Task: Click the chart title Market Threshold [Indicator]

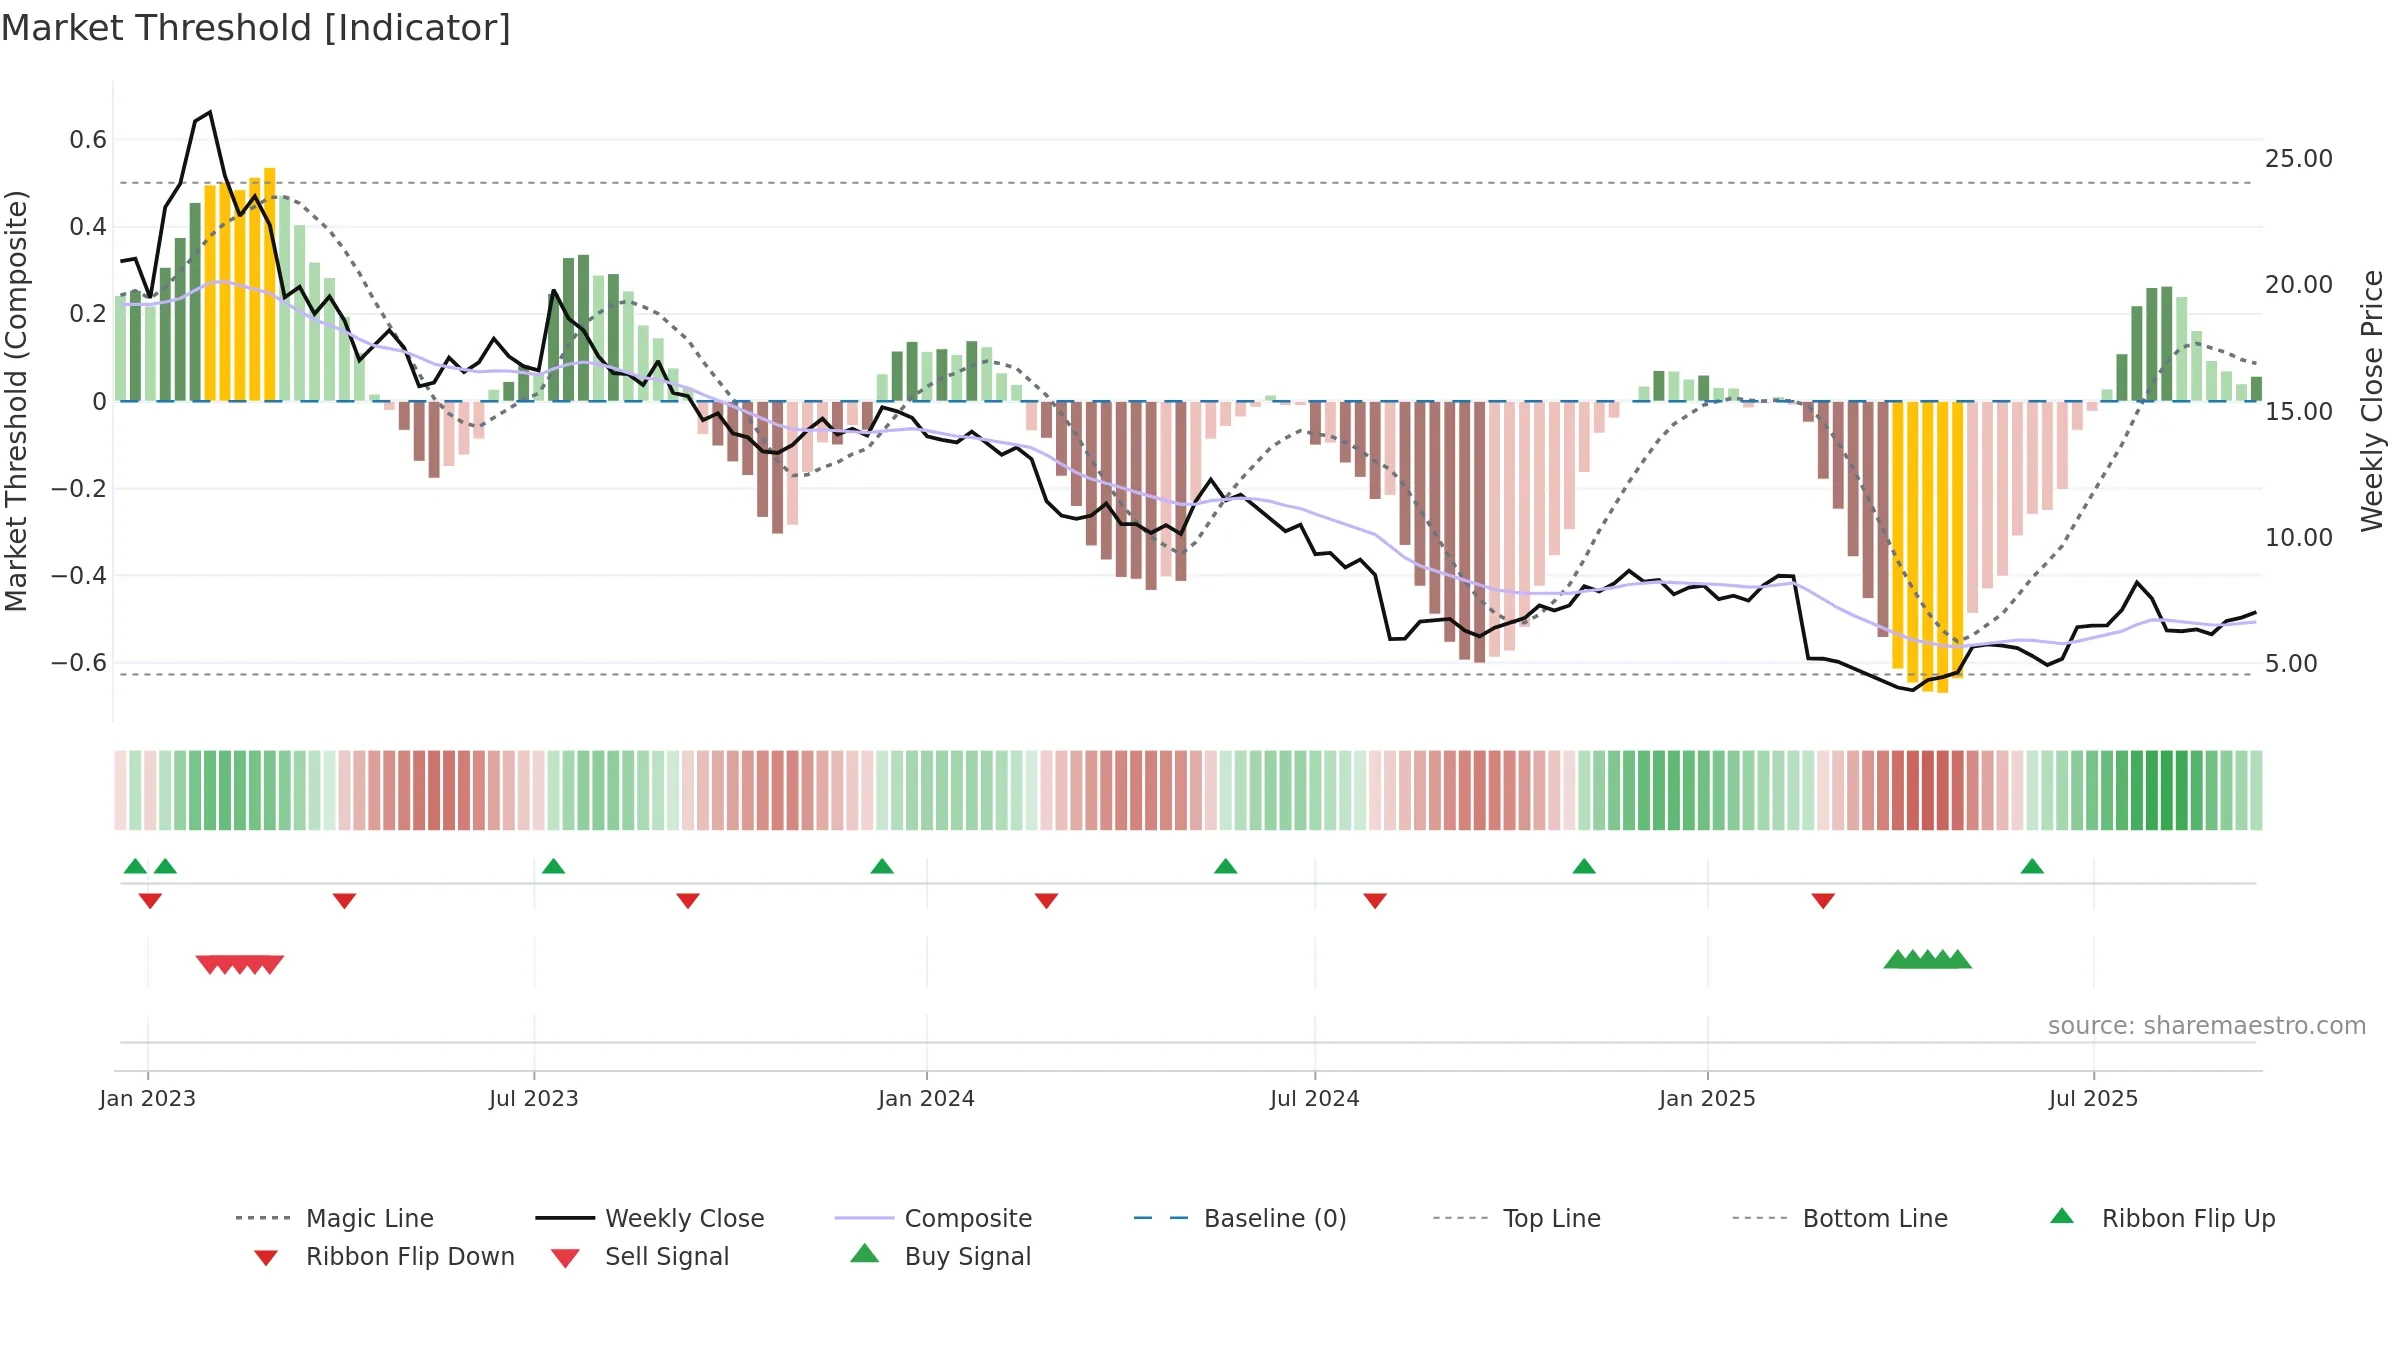Action: 256,28
